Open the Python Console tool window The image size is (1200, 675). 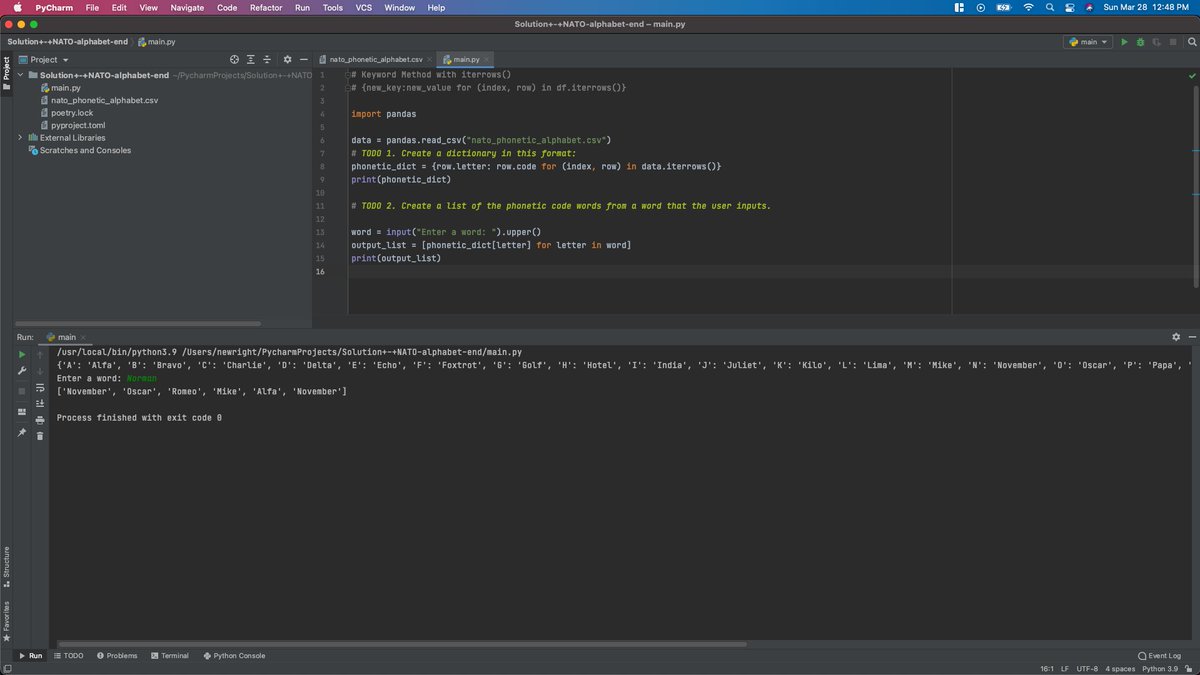click(234, 656)
